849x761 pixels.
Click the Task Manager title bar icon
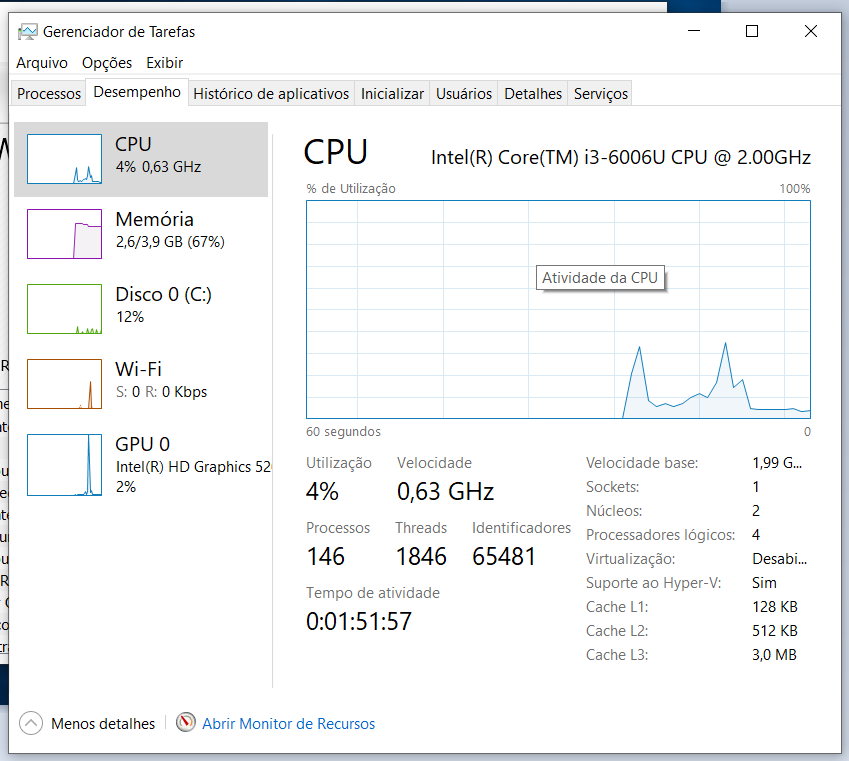point(27,32)
